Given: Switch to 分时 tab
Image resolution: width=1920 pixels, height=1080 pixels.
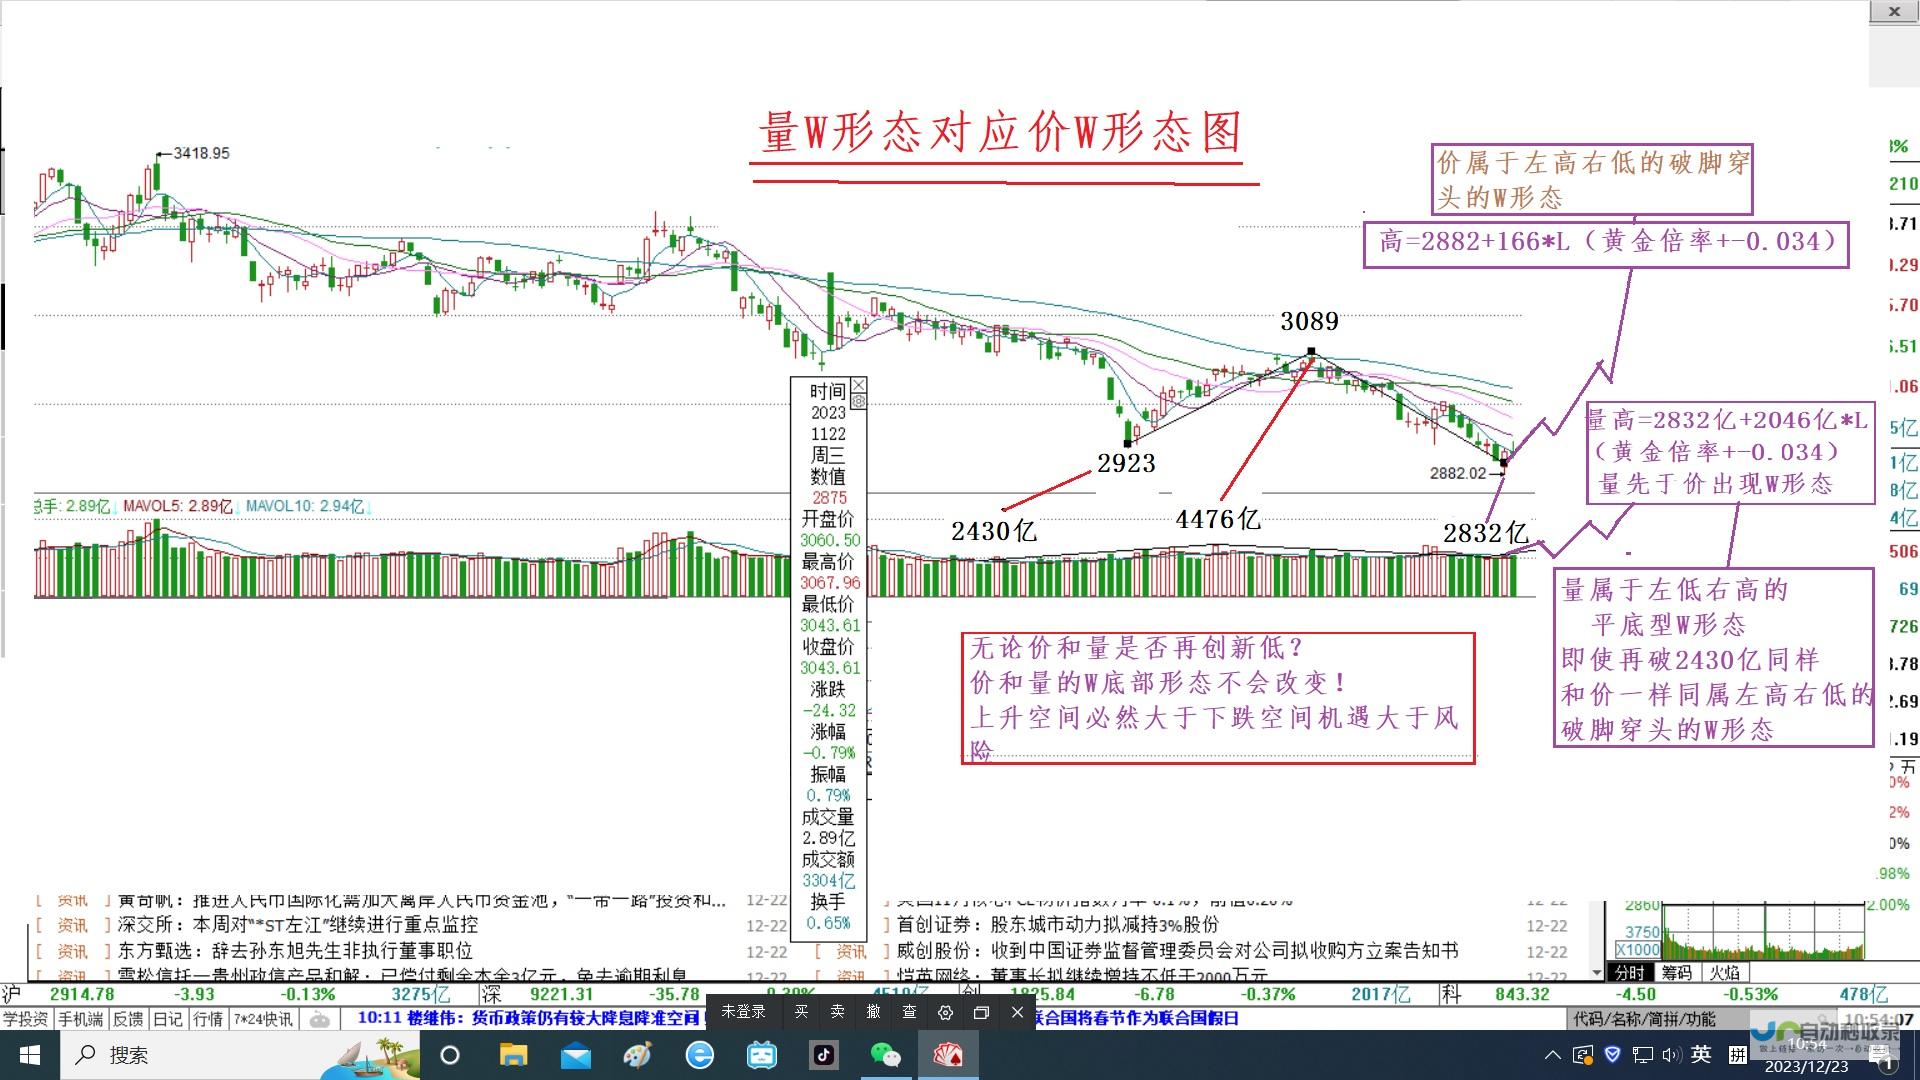Looking at the screenshot, I should pyautogui.click(x=1630, y=972).
